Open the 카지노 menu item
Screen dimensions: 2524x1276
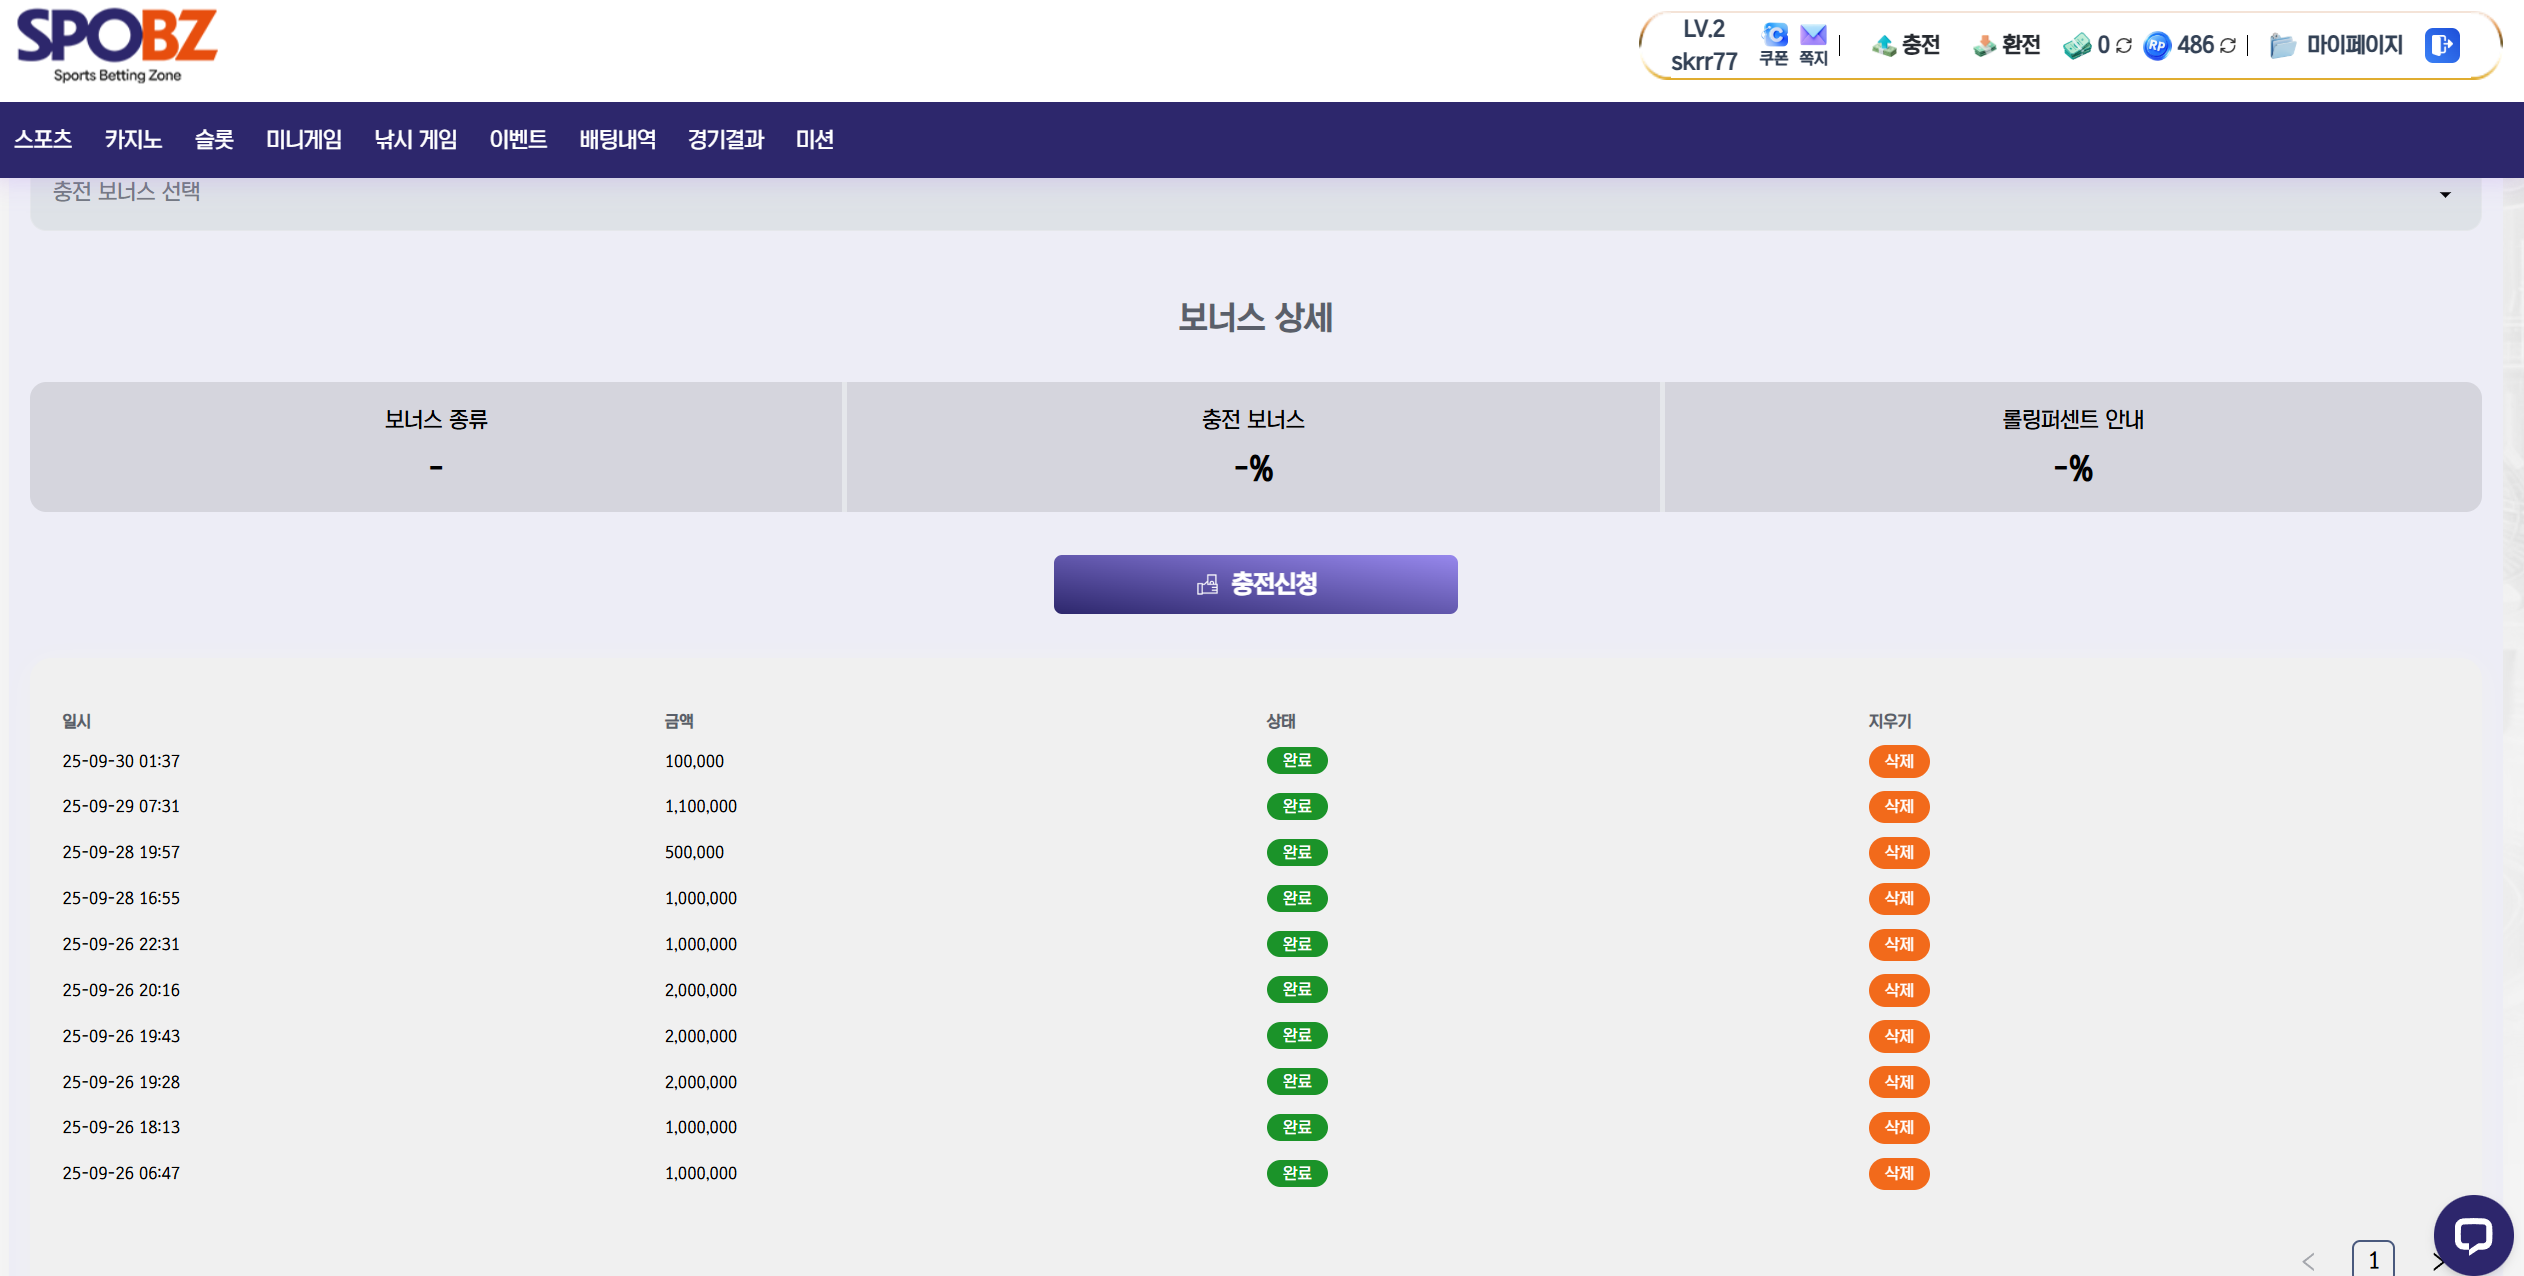pos(133,140)
